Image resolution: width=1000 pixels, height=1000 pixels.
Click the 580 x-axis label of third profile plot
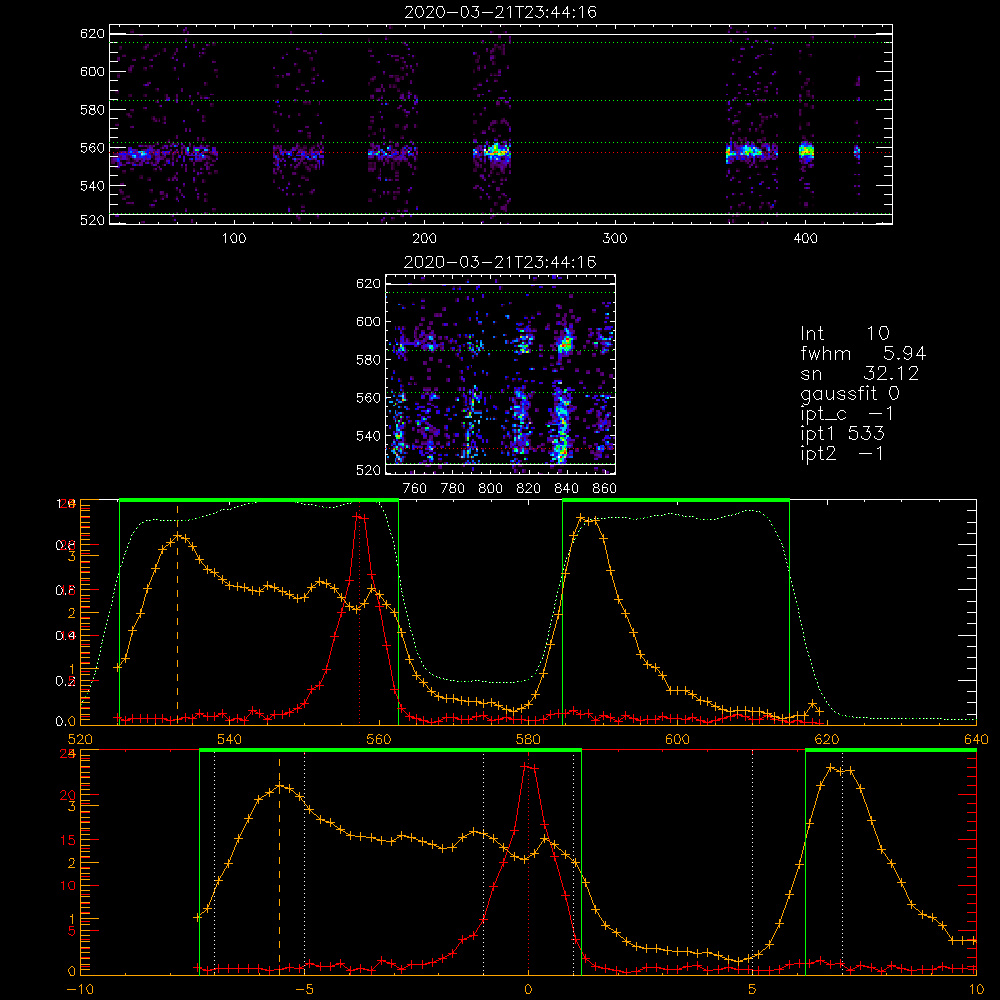click(528, 739)
